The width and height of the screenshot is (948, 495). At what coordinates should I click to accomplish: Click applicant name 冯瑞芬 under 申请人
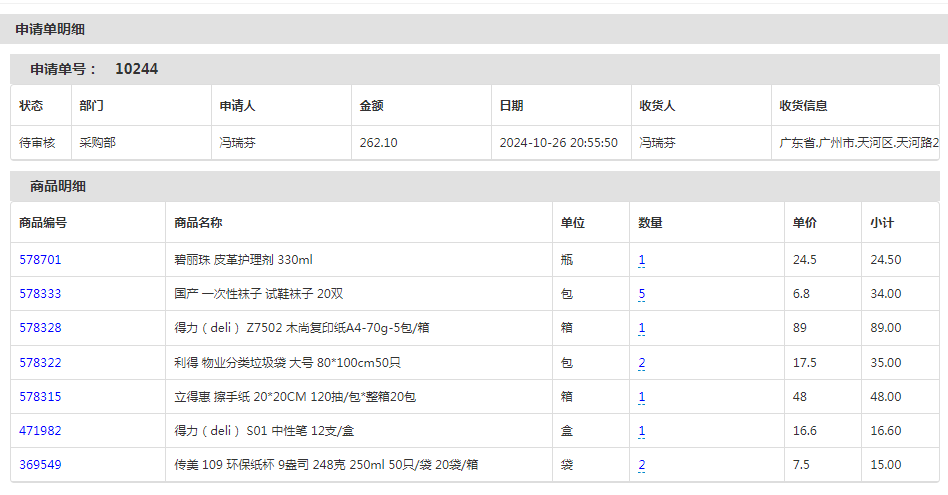(x=238, y=143)
